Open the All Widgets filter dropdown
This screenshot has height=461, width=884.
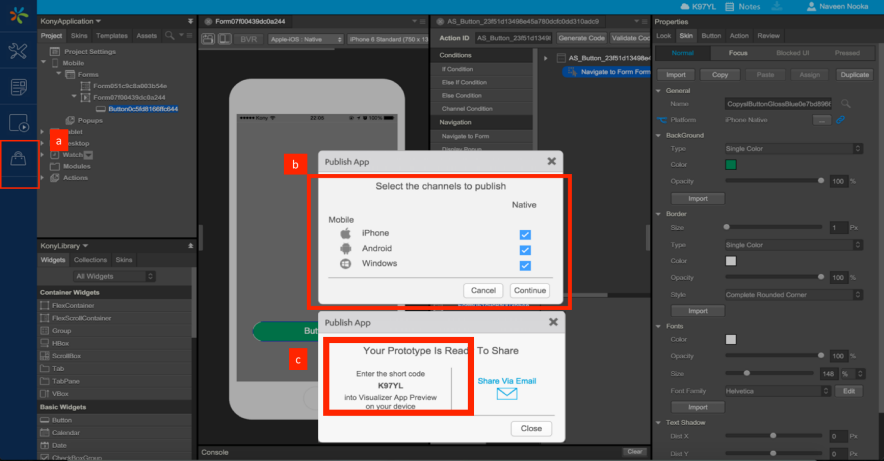(x=114, y=276)
